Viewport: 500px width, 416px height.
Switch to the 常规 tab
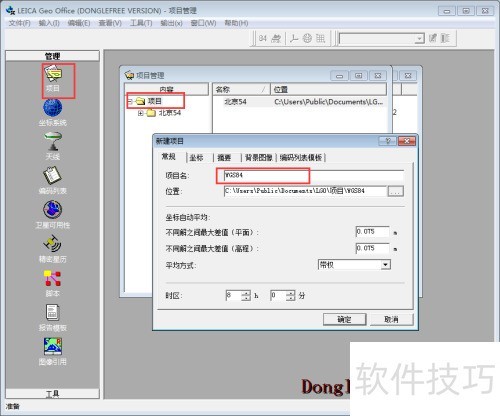pos(169,157)
